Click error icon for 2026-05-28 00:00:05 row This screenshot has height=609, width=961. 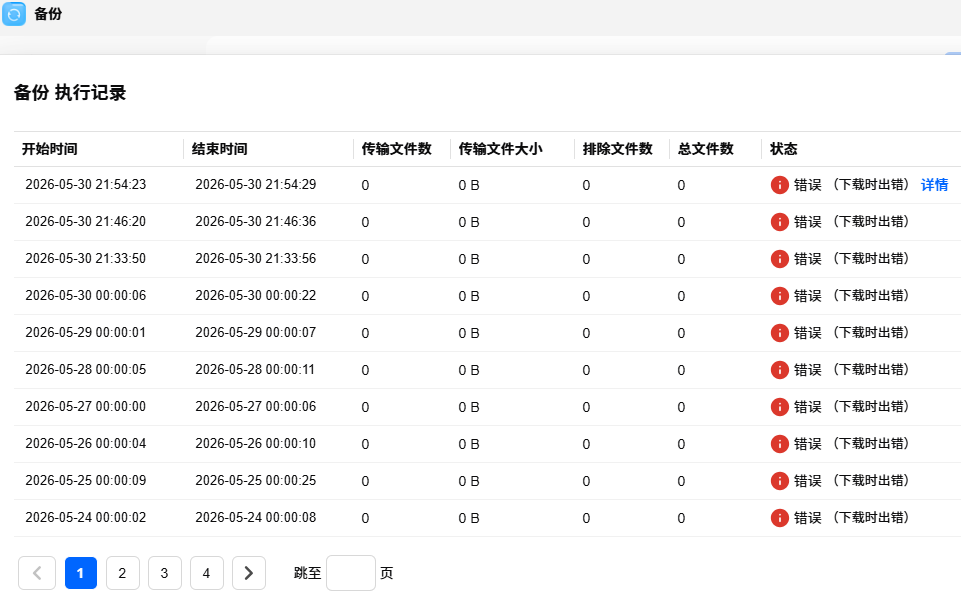point(780,370)
